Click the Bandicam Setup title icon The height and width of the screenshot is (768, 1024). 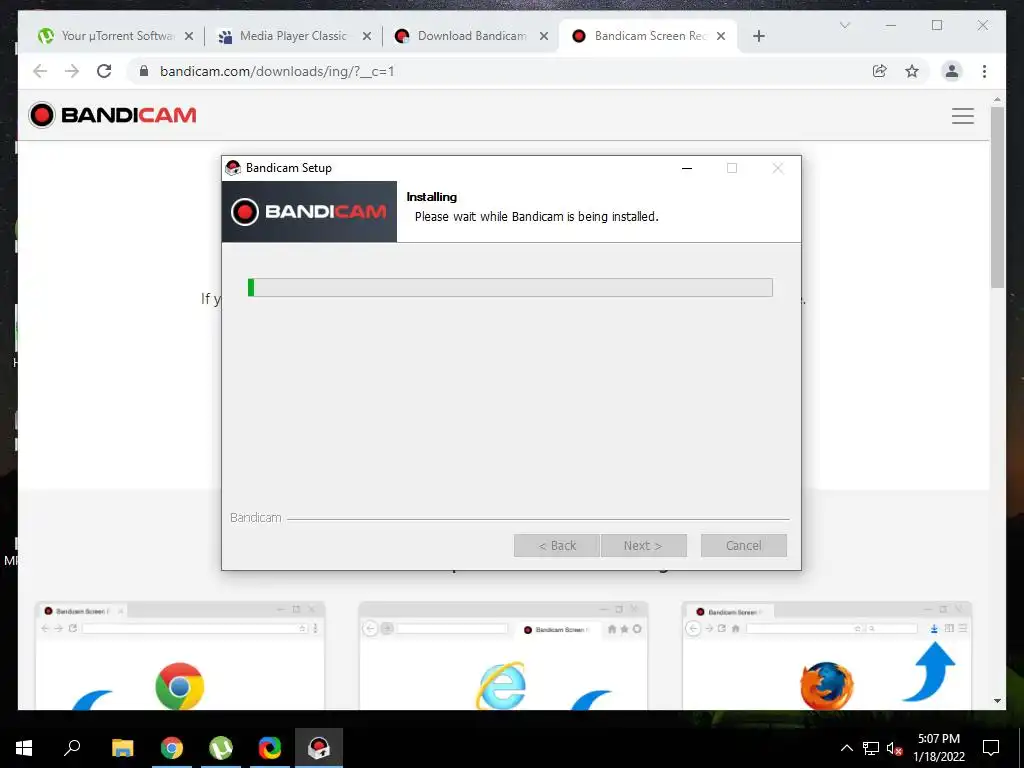coord(233,168)
